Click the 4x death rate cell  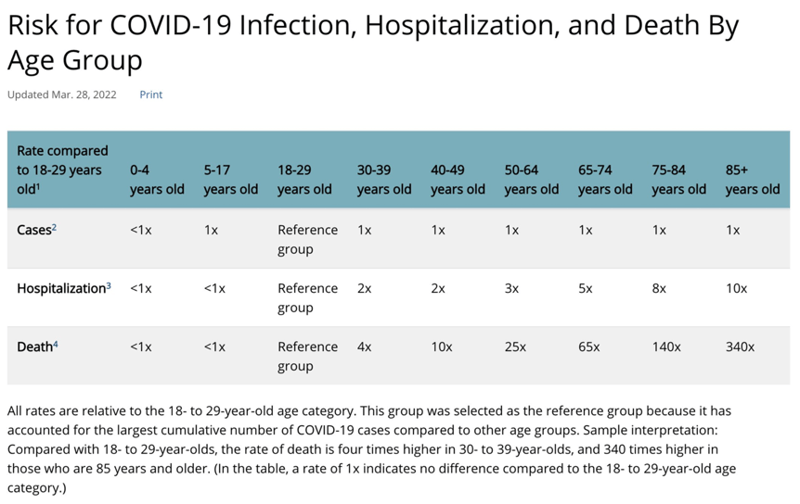point(364,347)
